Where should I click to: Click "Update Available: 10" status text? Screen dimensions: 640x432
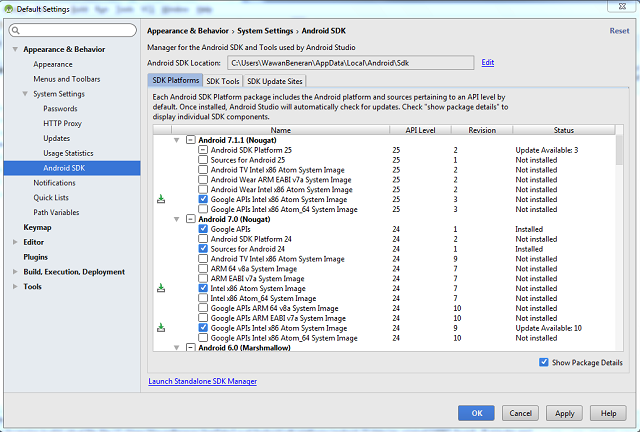[x=548, y=328]
